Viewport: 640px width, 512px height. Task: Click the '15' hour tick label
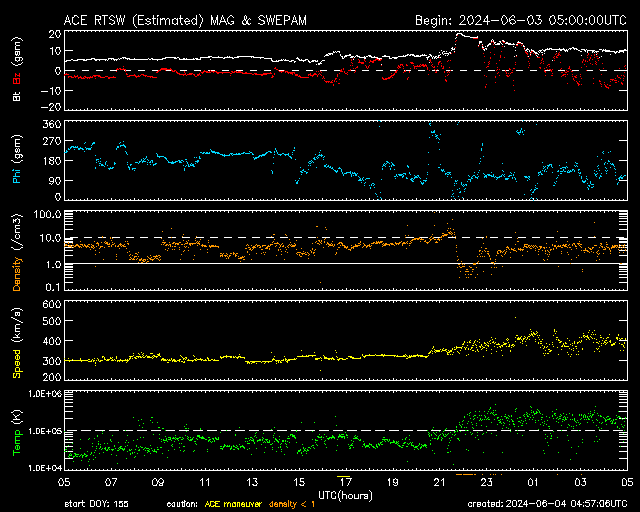299,482
